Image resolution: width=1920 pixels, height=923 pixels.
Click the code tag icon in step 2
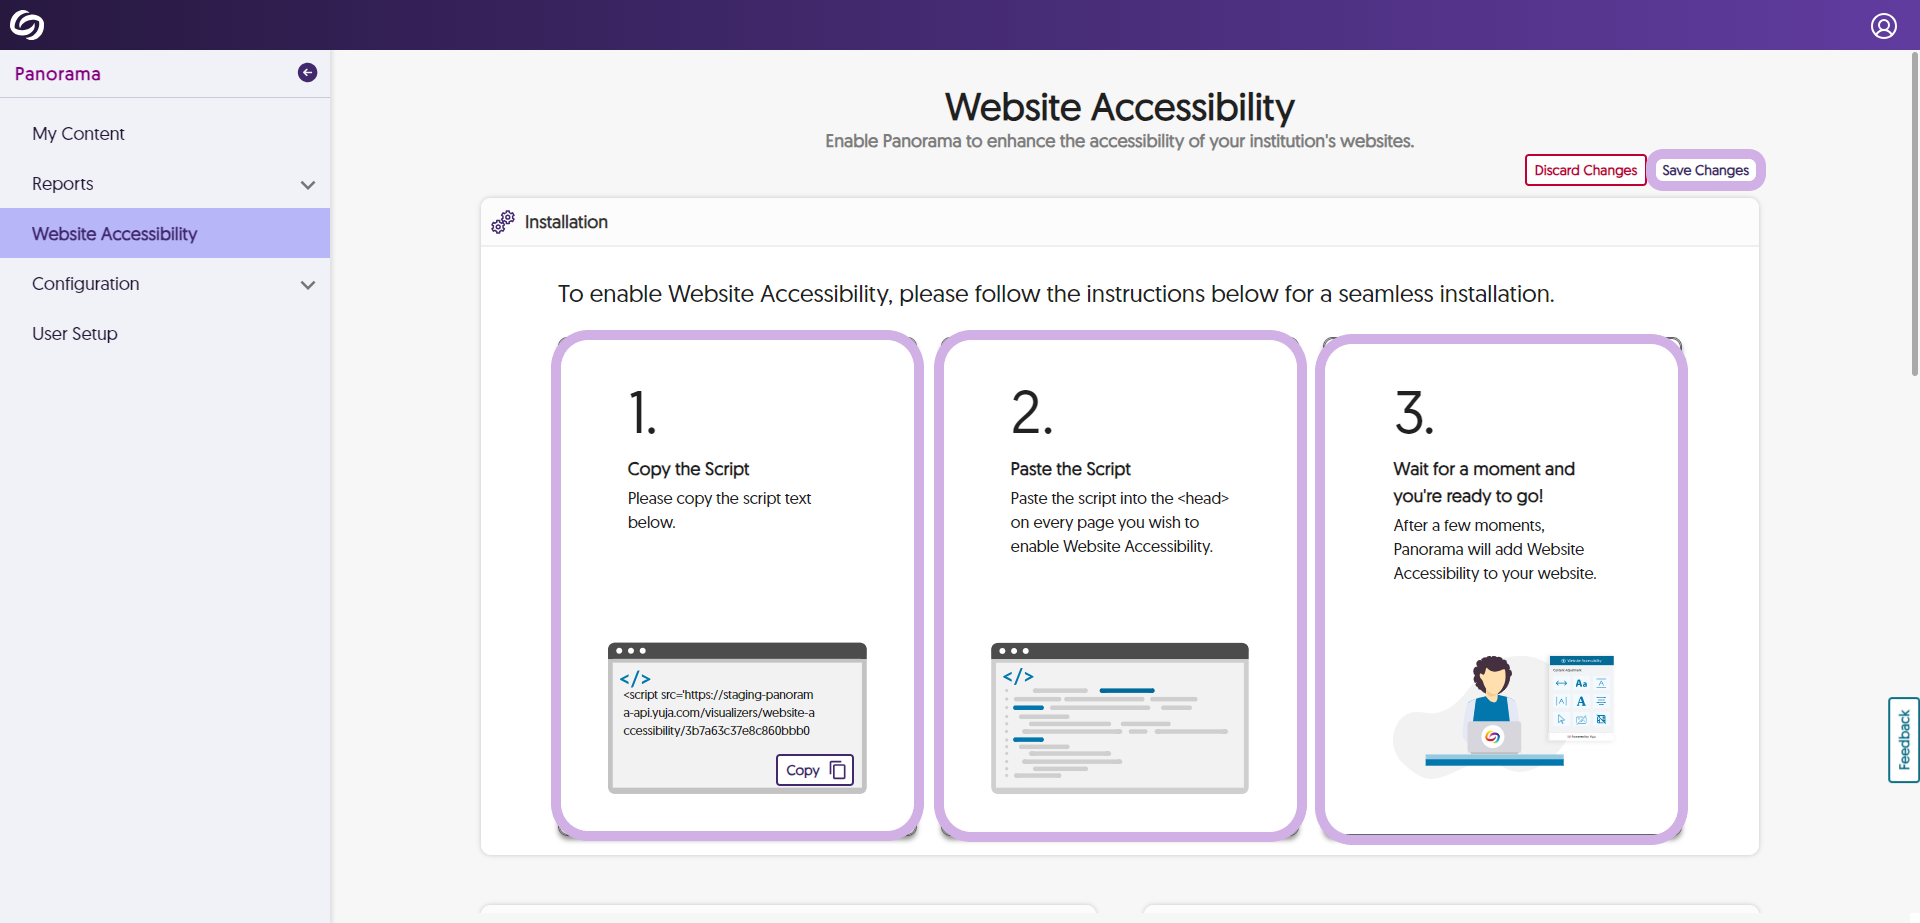[1018, 676]
